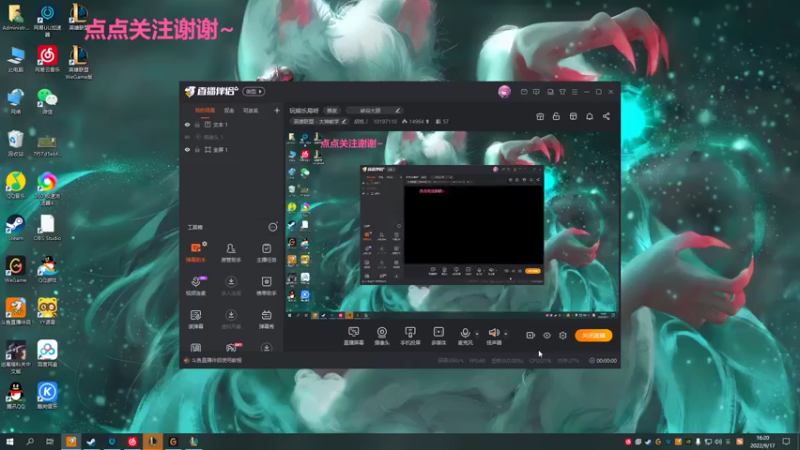Viewport: 800px width, 450px height.
Task: Toggle the preview eye icon near the live button
Action: click(x=546, y=335)
